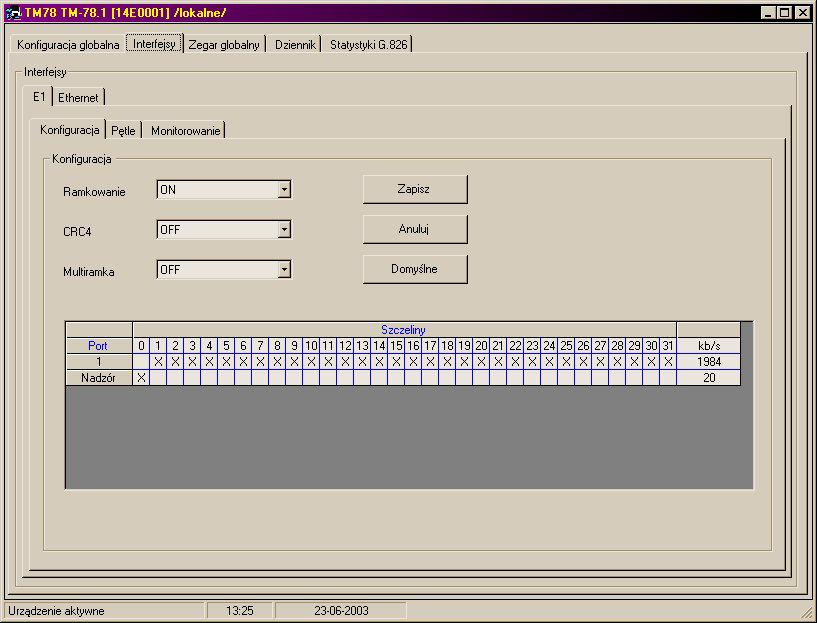Open the Zegar globalny tab

tap(224, 45)
